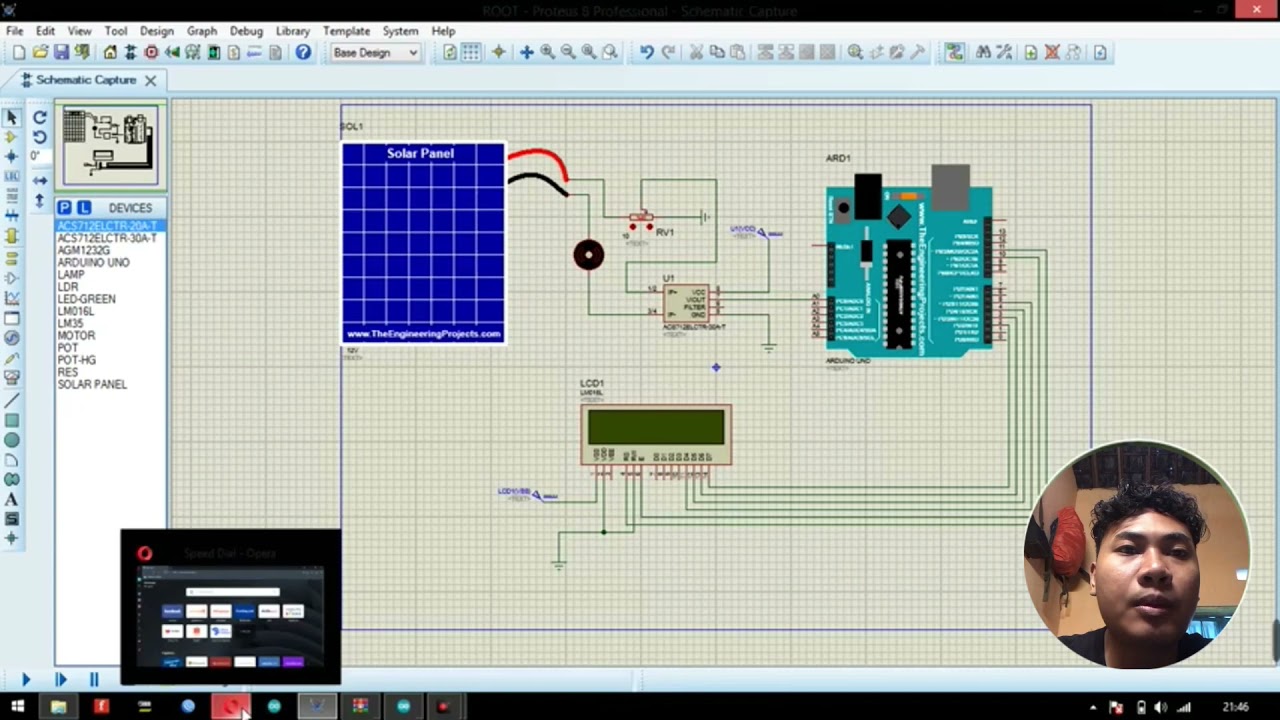Click the Search and Tag binoculars icon

tap(983, 52)
